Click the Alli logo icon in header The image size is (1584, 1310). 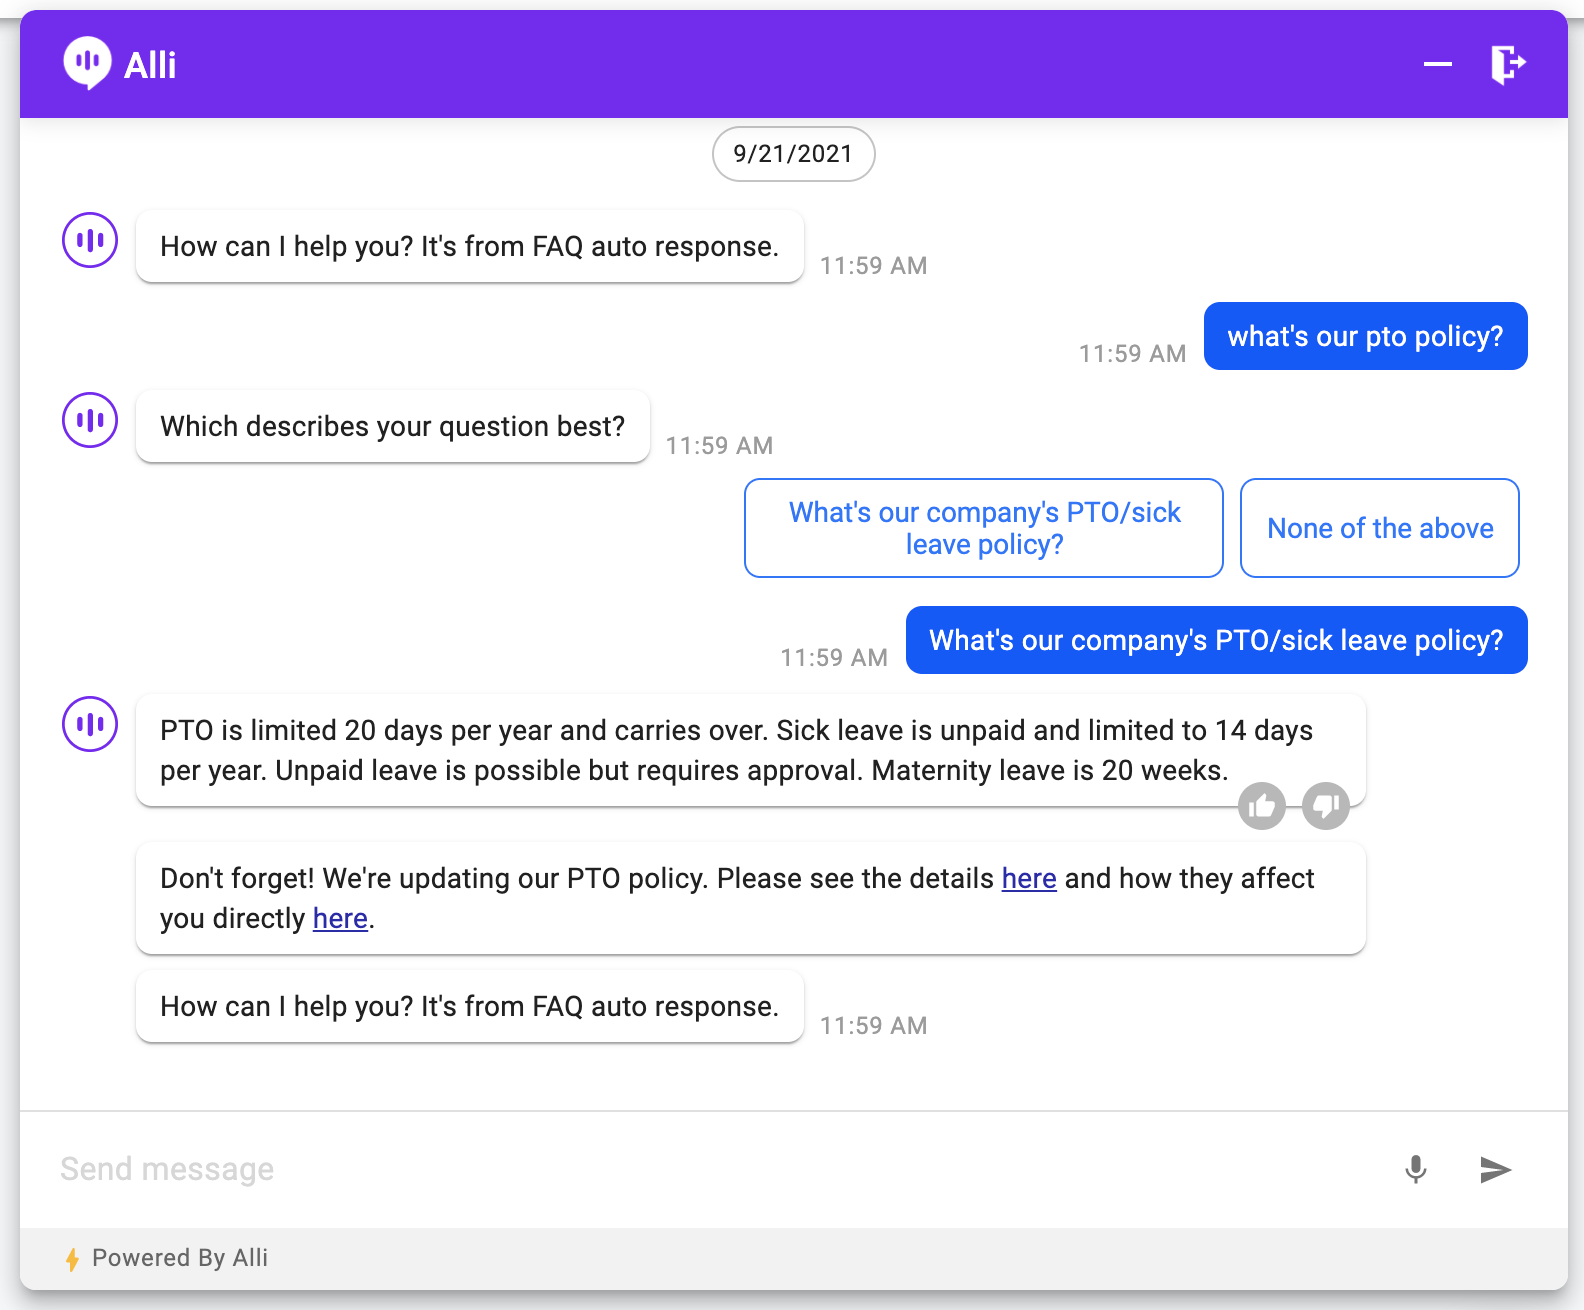pyautogui.click(x=87, y=64)
